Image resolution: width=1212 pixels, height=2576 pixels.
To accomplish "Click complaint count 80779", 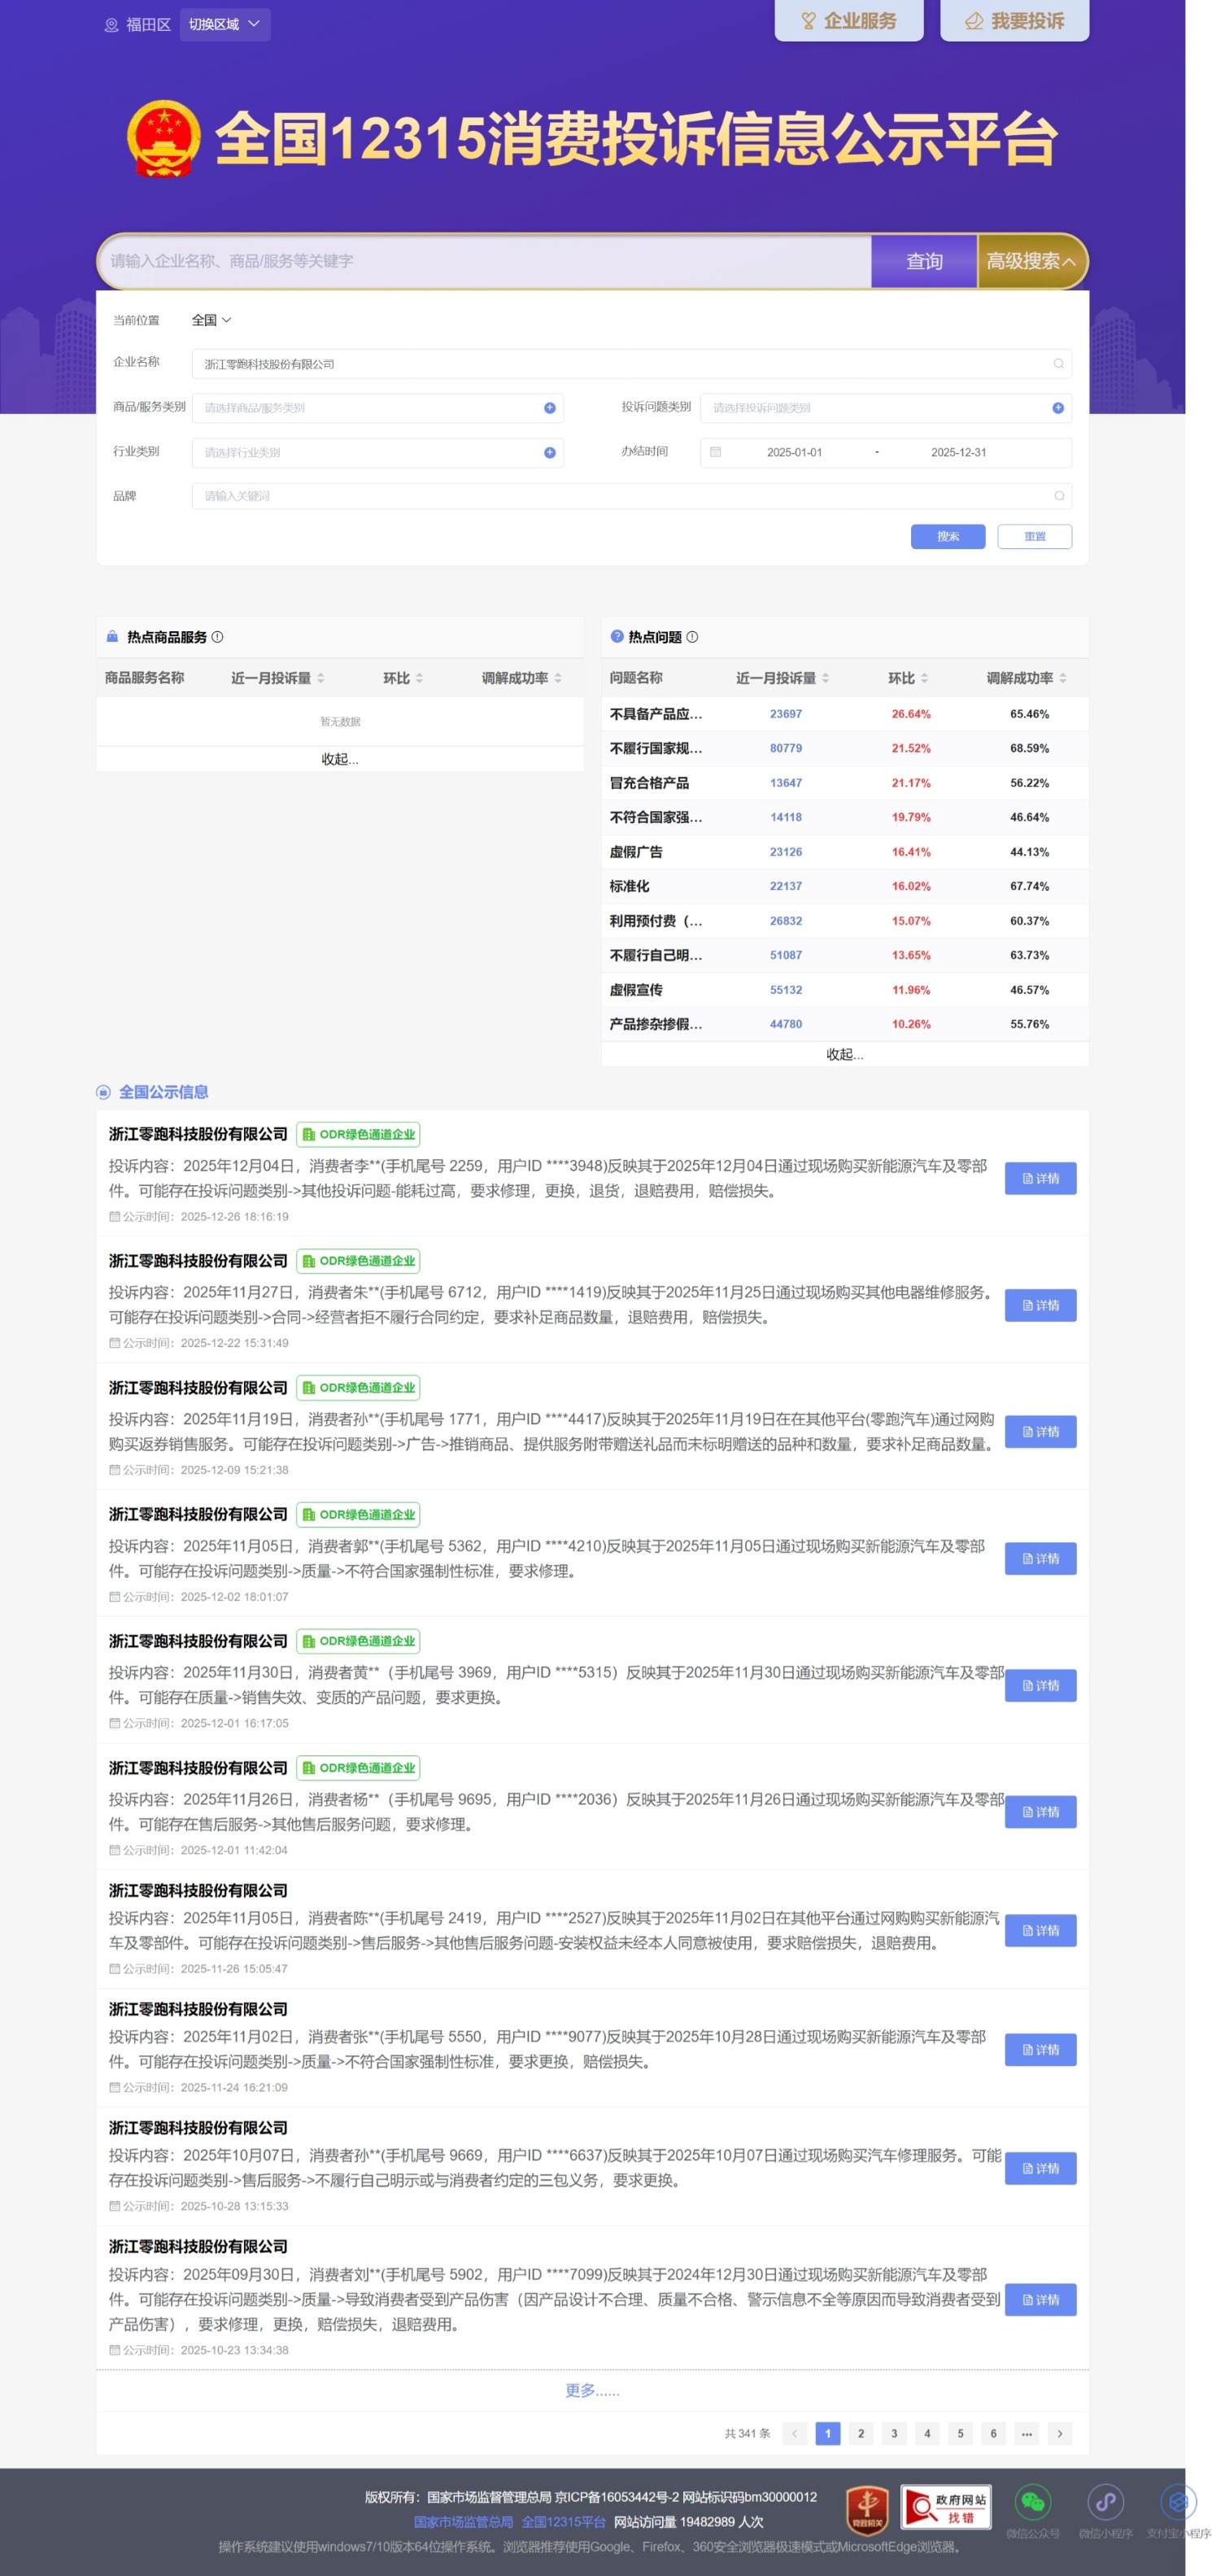I will (x=786, y=748).
